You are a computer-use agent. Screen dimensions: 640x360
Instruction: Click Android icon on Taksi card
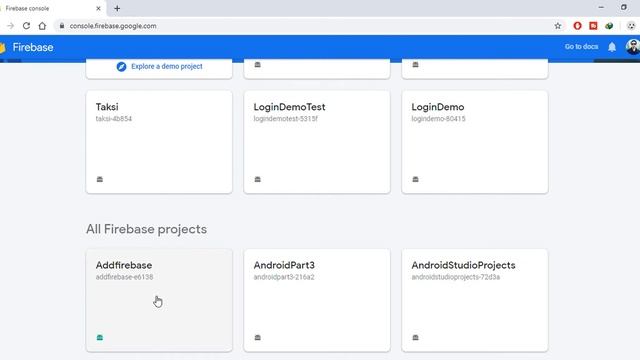click(100, 179)
